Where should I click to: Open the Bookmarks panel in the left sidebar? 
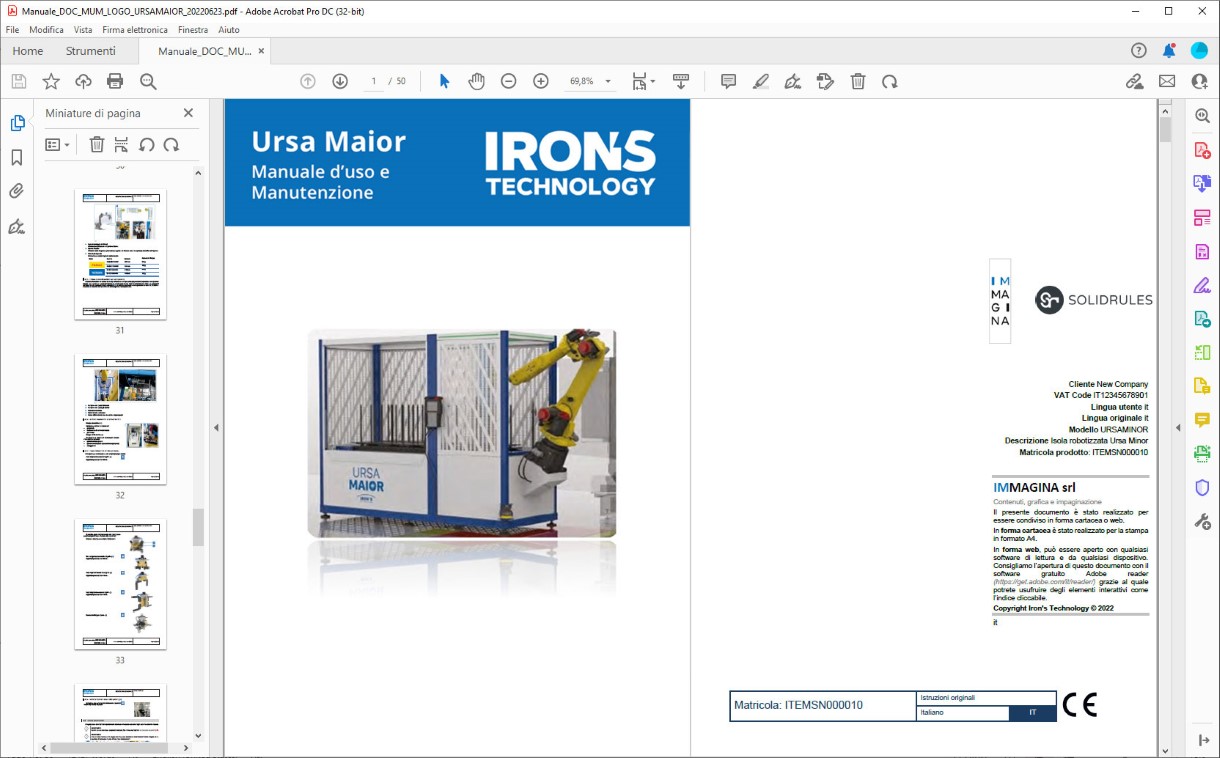tap(18, 155)
